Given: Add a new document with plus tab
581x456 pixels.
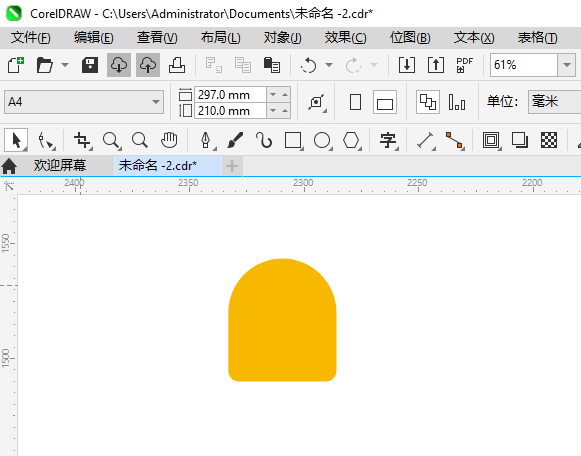Looking at the screenshot, I should (232, 166).
